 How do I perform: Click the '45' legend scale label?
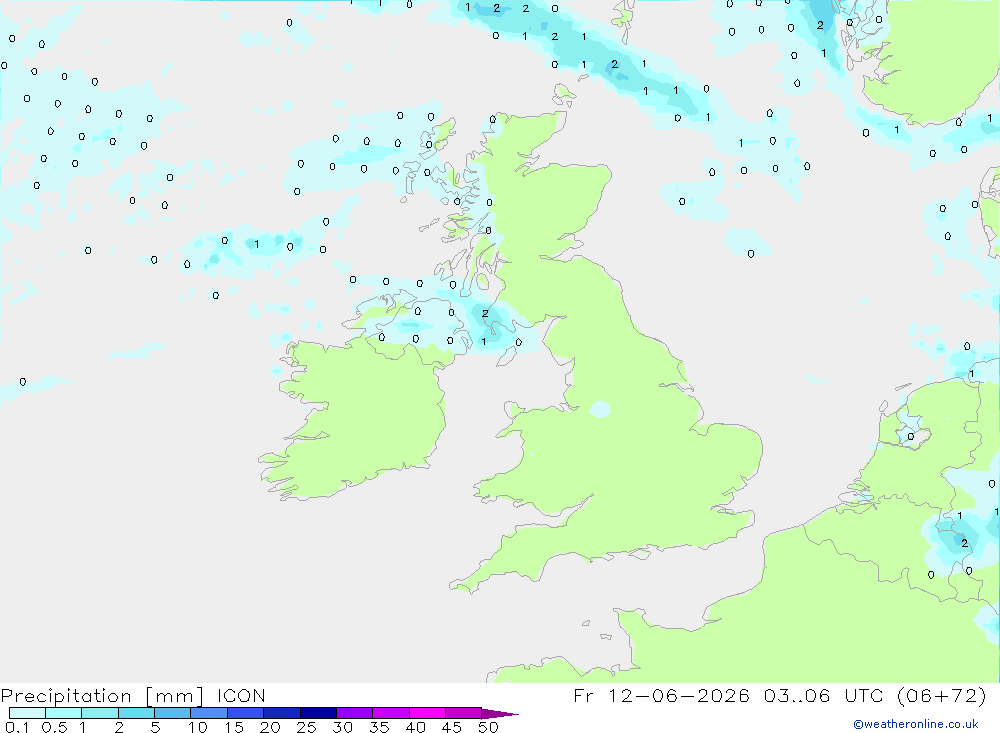click(452, 727)
